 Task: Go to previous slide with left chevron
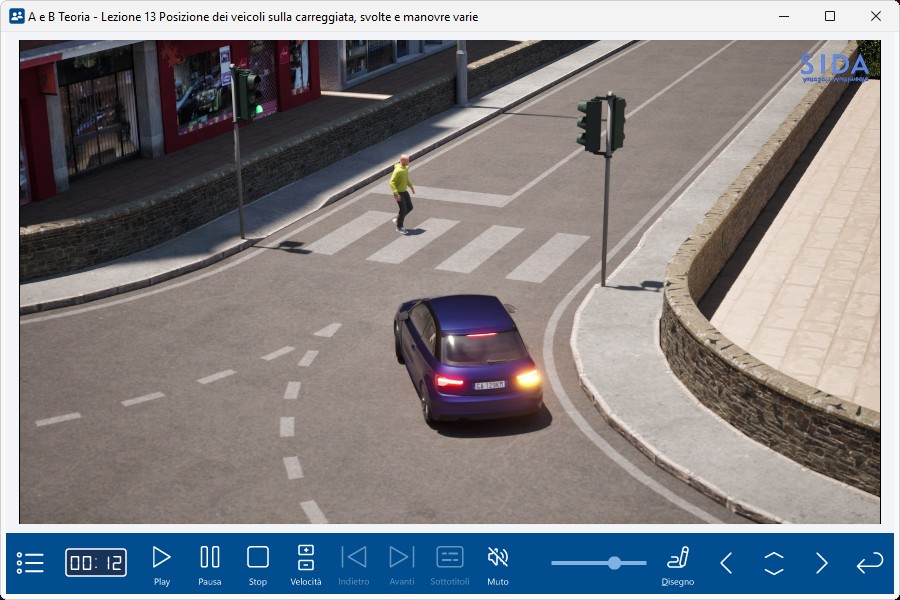point(726,563)
